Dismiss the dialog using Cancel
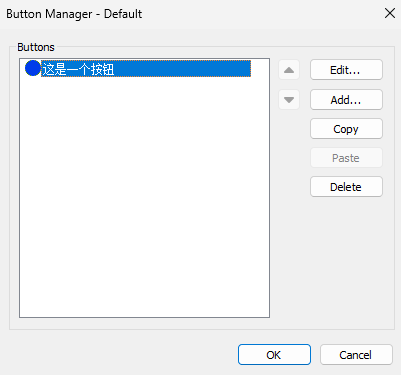401x375 pixels. [356, 355]
